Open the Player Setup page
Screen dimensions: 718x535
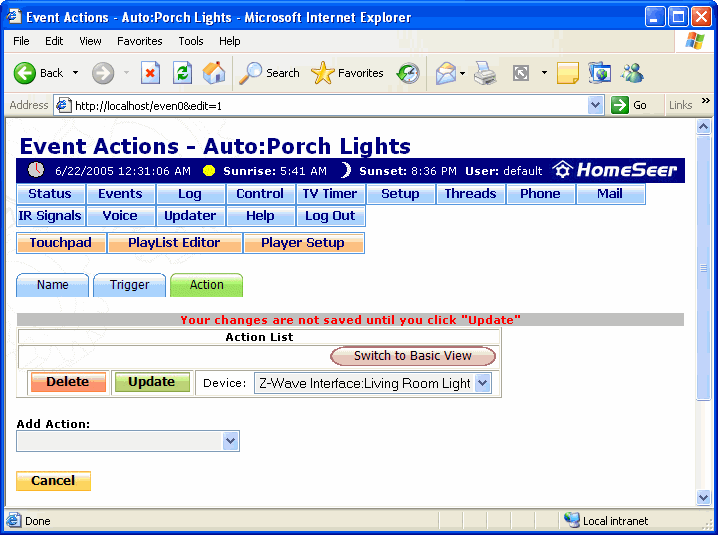tap(304, 243)
